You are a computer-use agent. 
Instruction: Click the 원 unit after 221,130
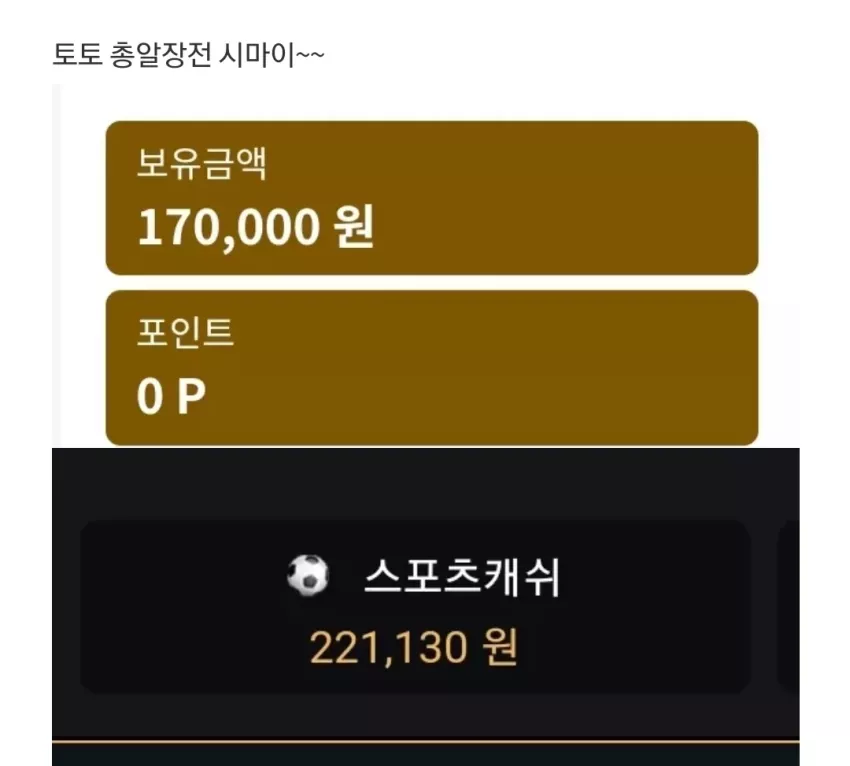tap(500, 646)
